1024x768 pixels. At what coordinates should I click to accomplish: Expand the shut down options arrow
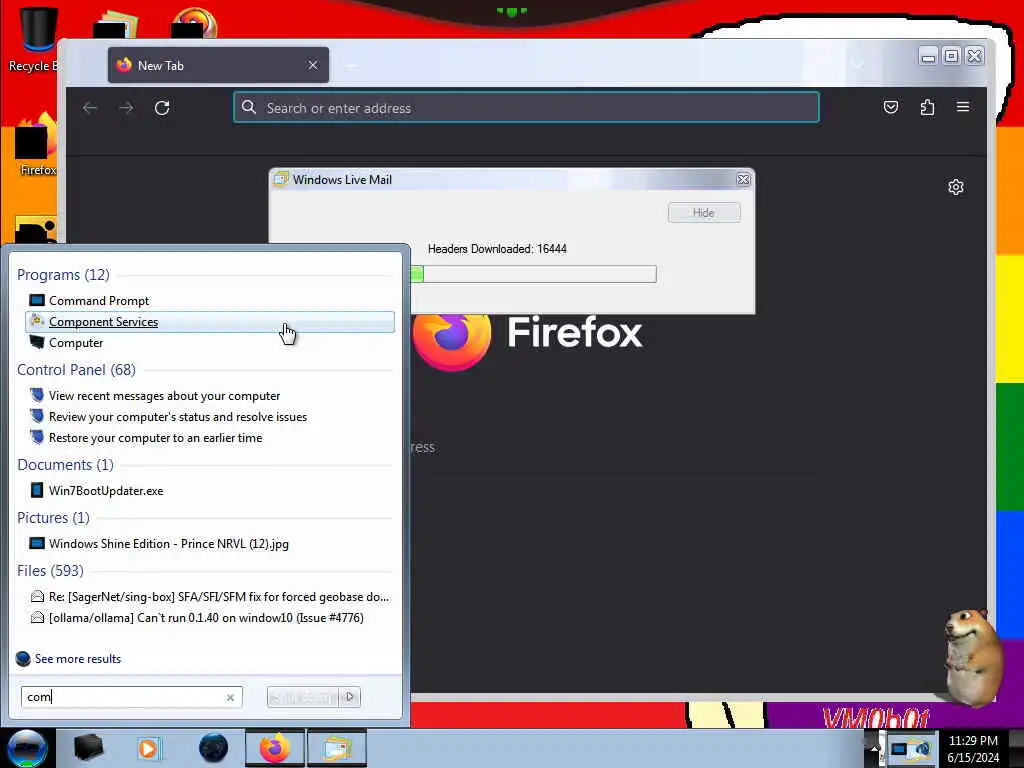pos(350,697)
